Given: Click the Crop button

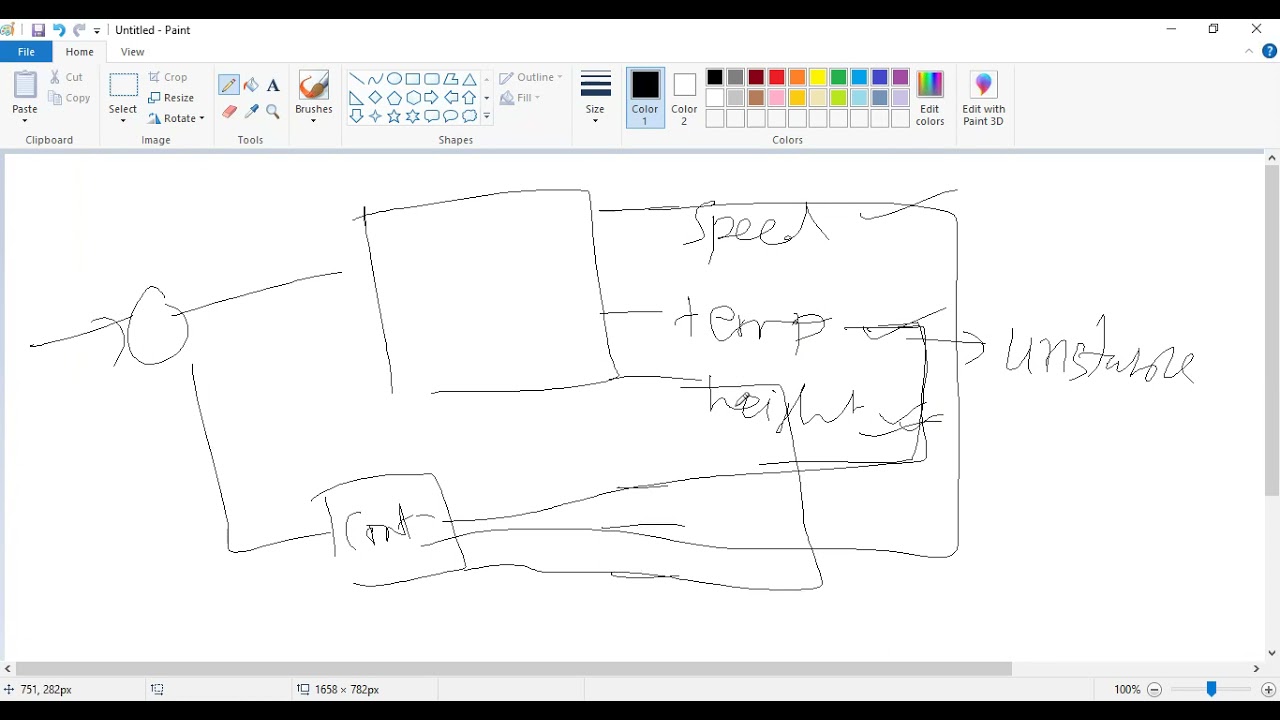Looking at the screenshot, I should [x=168, y=77].
